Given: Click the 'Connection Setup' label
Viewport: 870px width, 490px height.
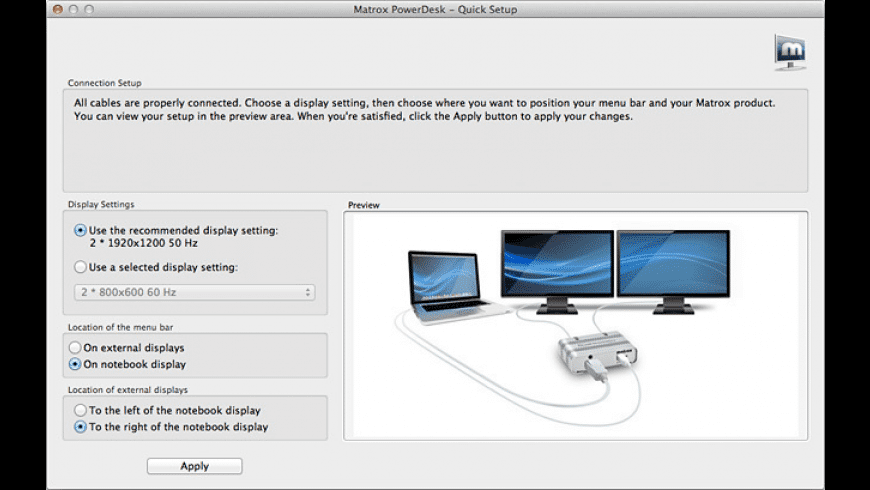Looking at the screenshot, I should (x=105, y=83).
